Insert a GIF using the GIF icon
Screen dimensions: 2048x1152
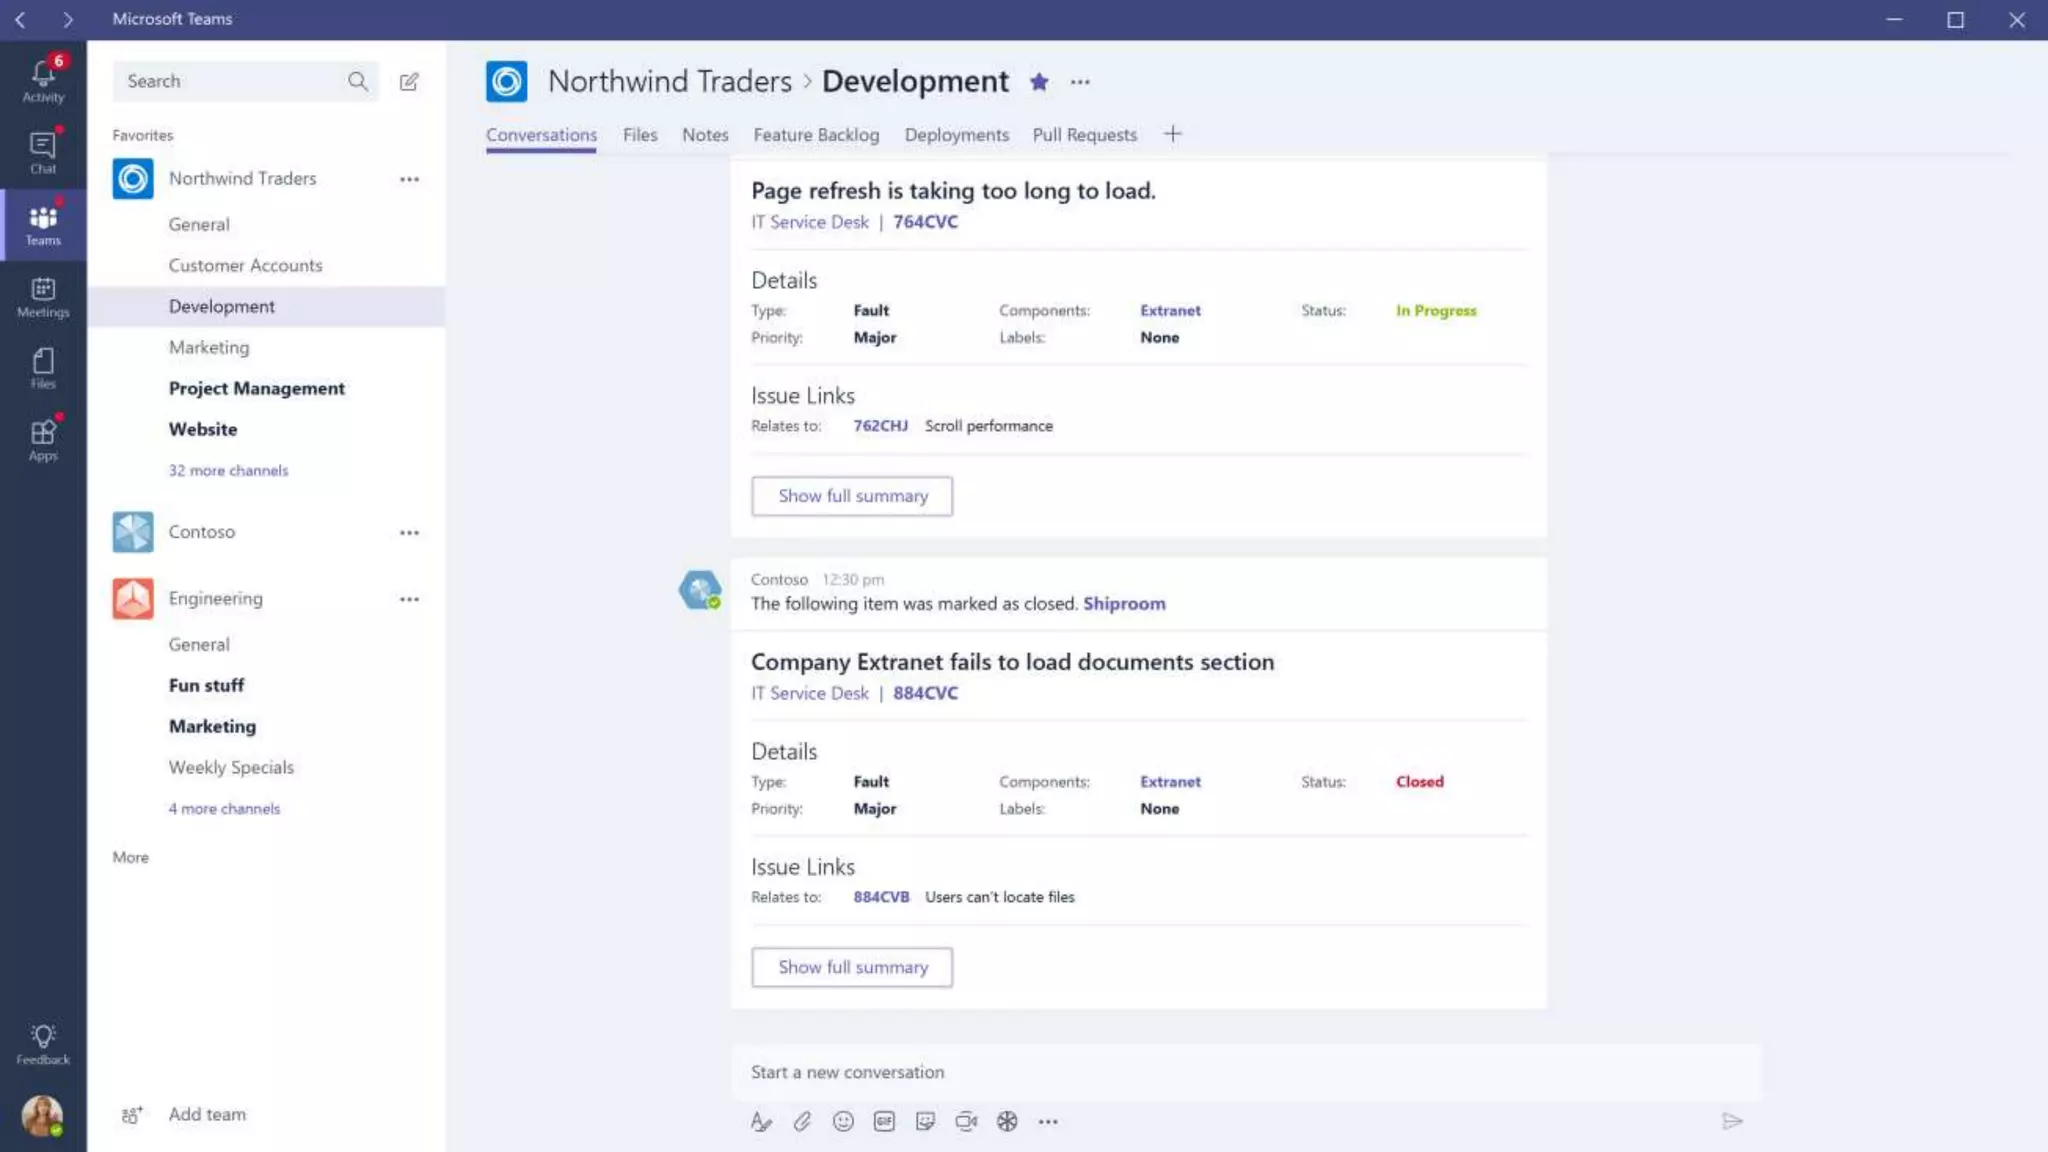point(884,1121)
